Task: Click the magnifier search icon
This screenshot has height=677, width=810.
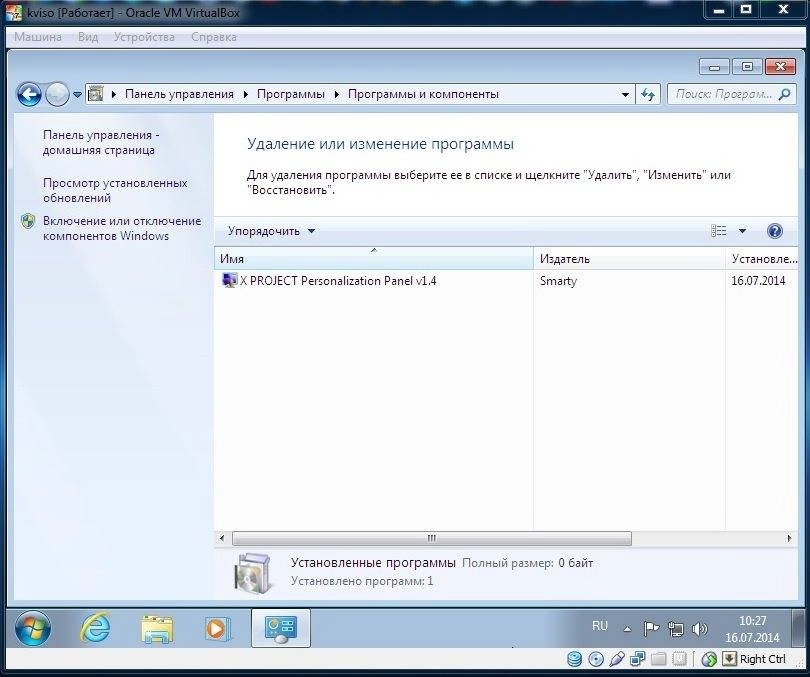Action: [785, 94]
